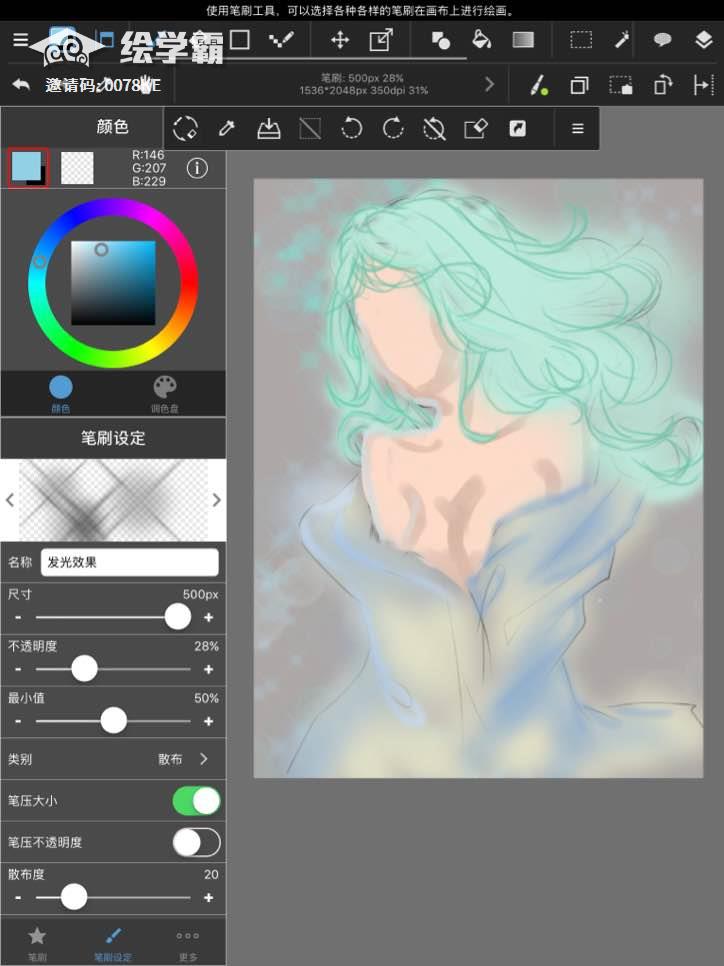The image size is (724, 966).
Task: Tap the edit pencil-box icon
Action: tap(476, 128)
